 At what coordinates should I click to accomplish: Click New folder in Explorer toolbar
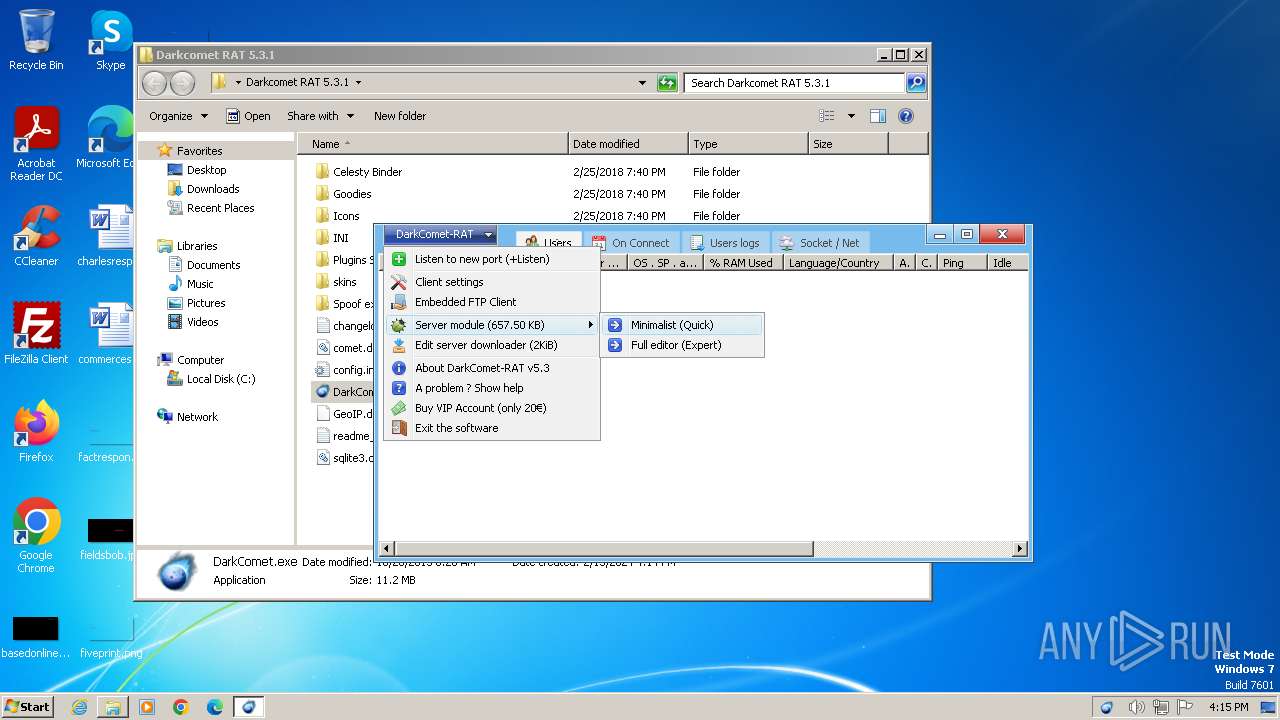(400, 116)
